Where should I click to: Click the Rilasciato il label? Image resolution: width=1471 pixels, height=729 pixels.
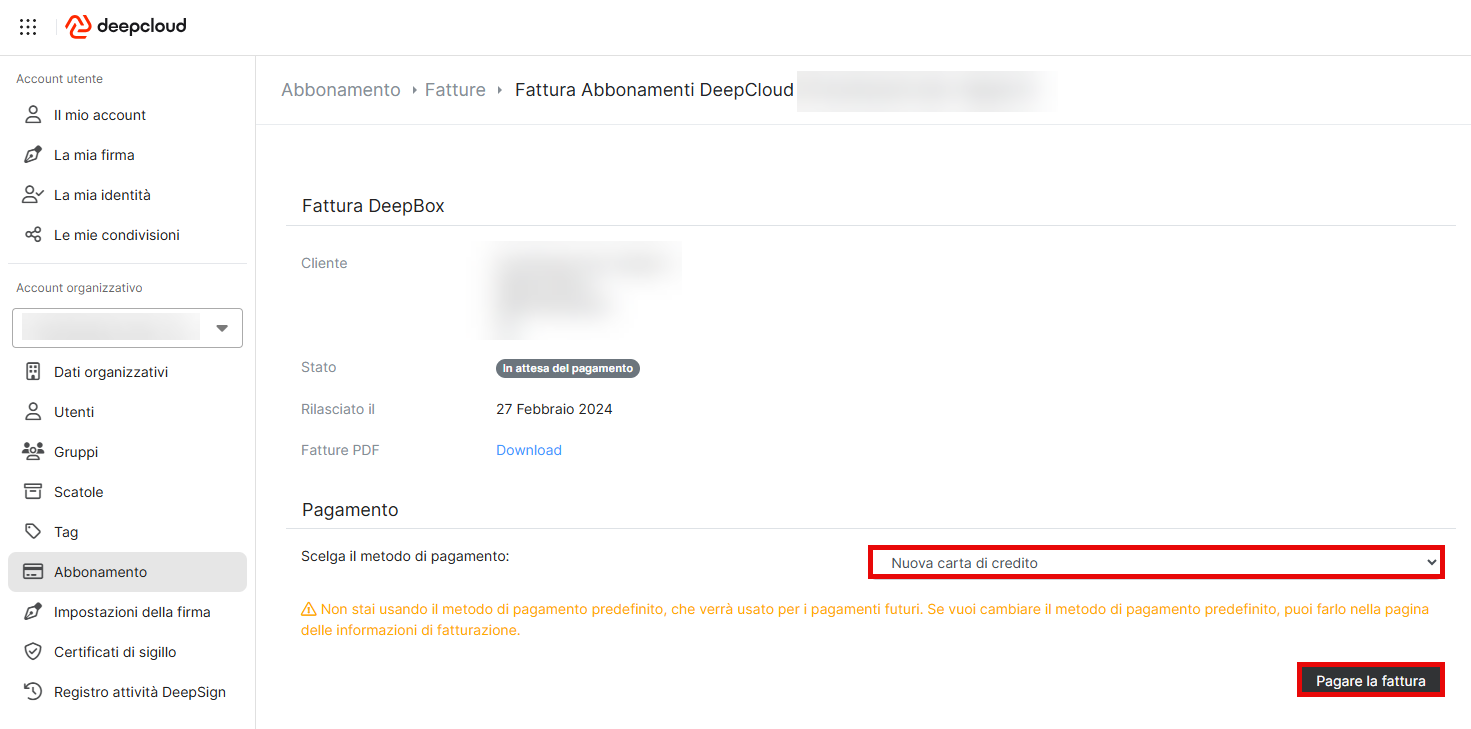[338, 409]
